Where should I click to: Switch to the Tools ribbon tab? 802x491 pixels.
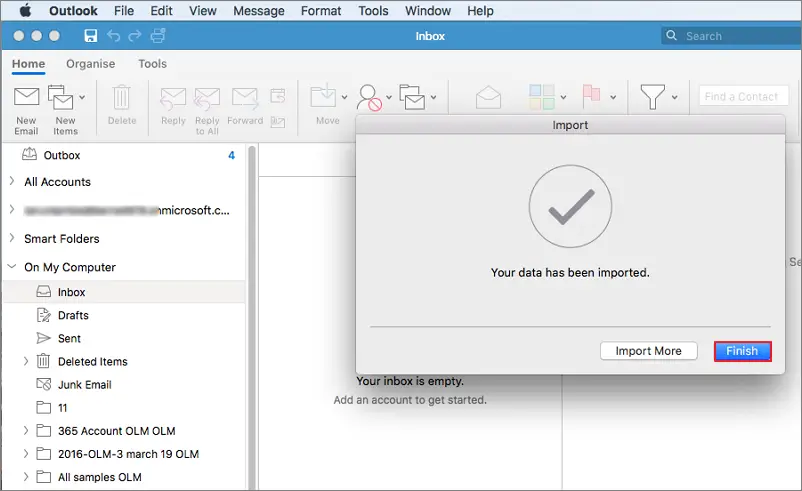(152, 64)
